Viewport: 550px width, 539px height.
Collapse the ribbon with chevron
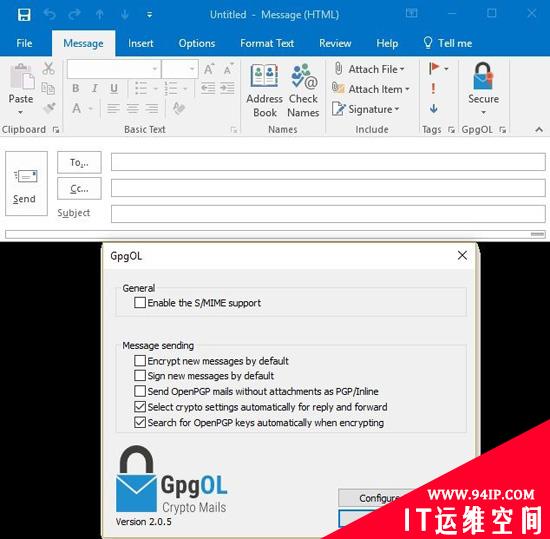[539, 130]
